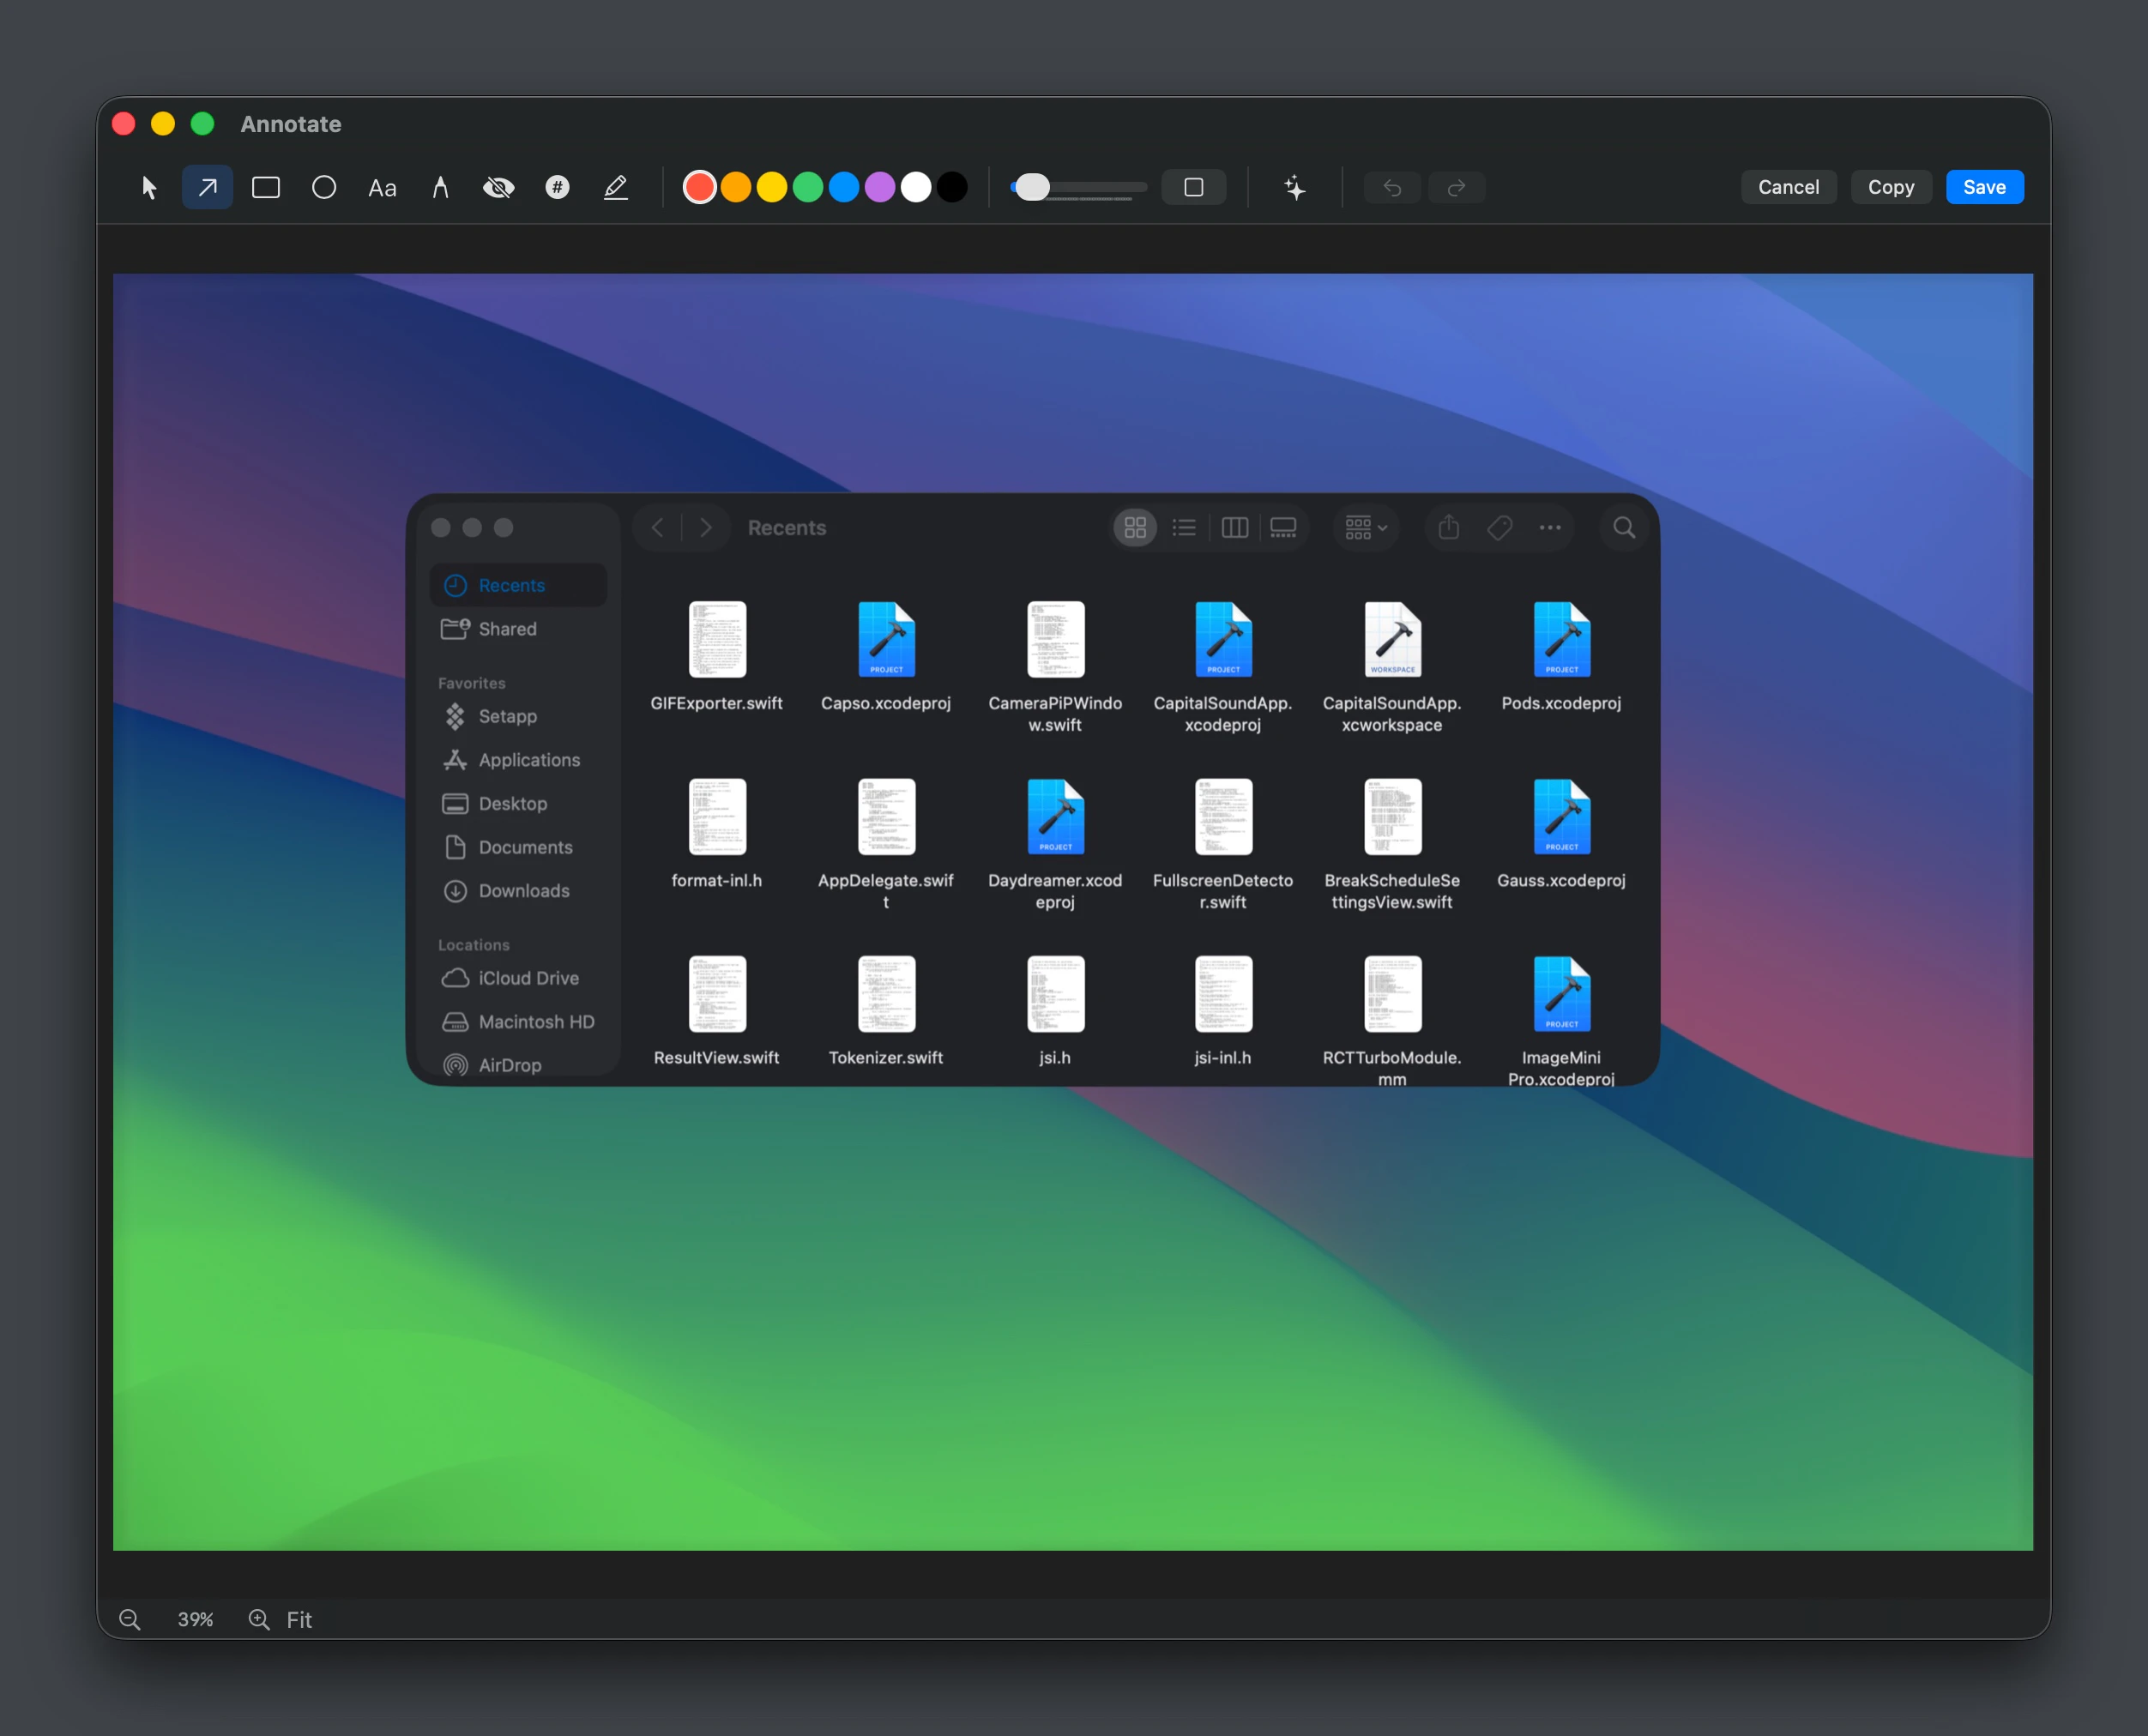
Task: Choose the highlighter pencil tool
Action: (x=616, y=187)
